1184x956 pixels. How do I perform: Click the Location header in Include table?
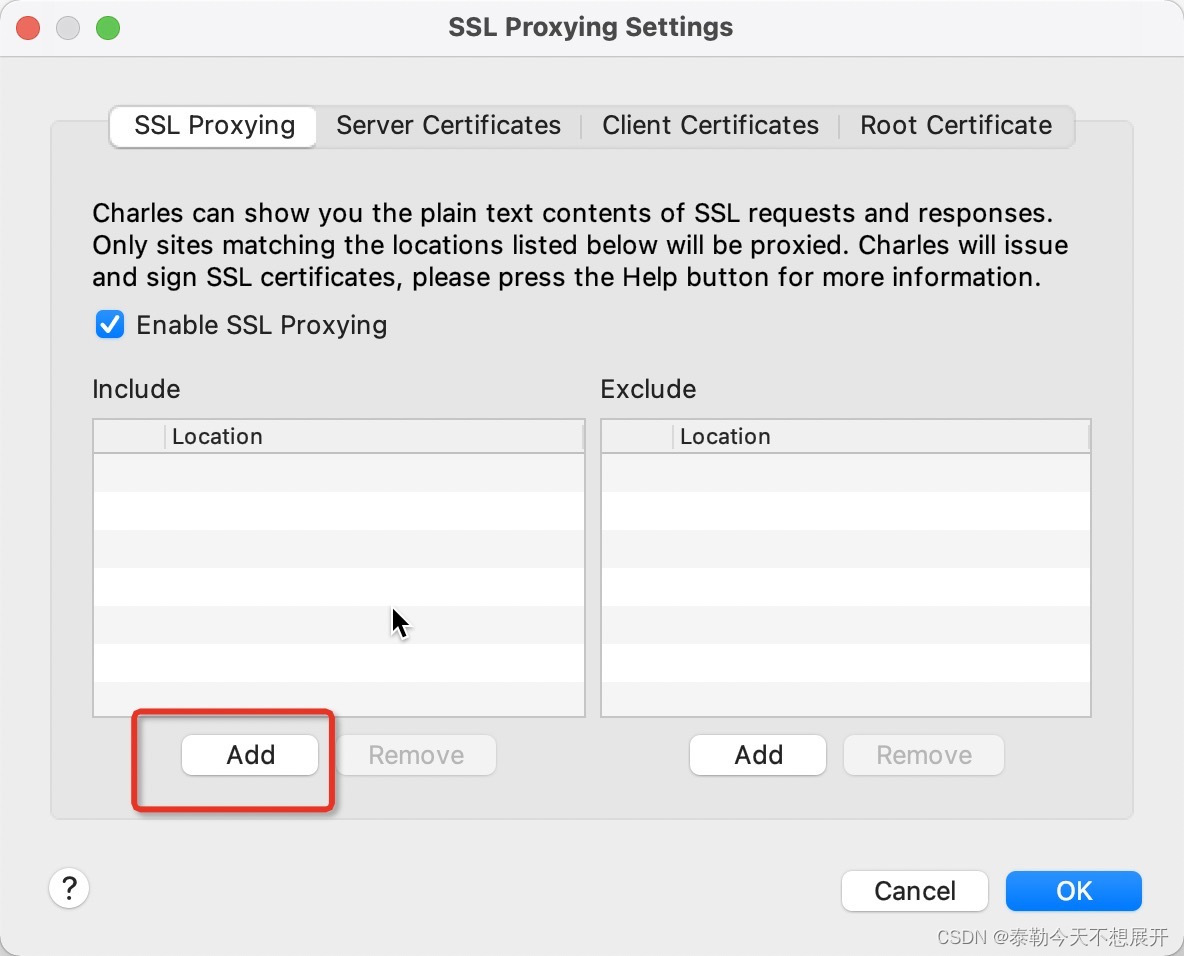tap(374, 436)
